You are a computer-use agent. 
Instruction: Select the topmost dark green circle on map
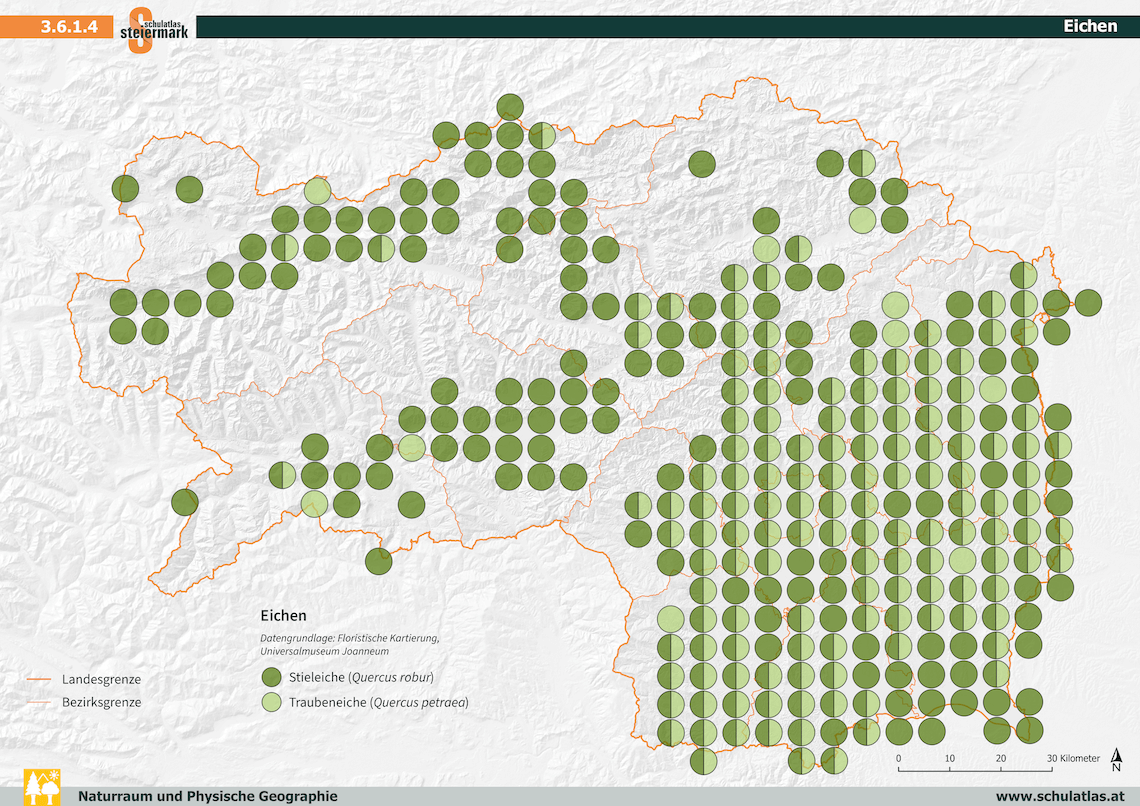coord(510,107)
